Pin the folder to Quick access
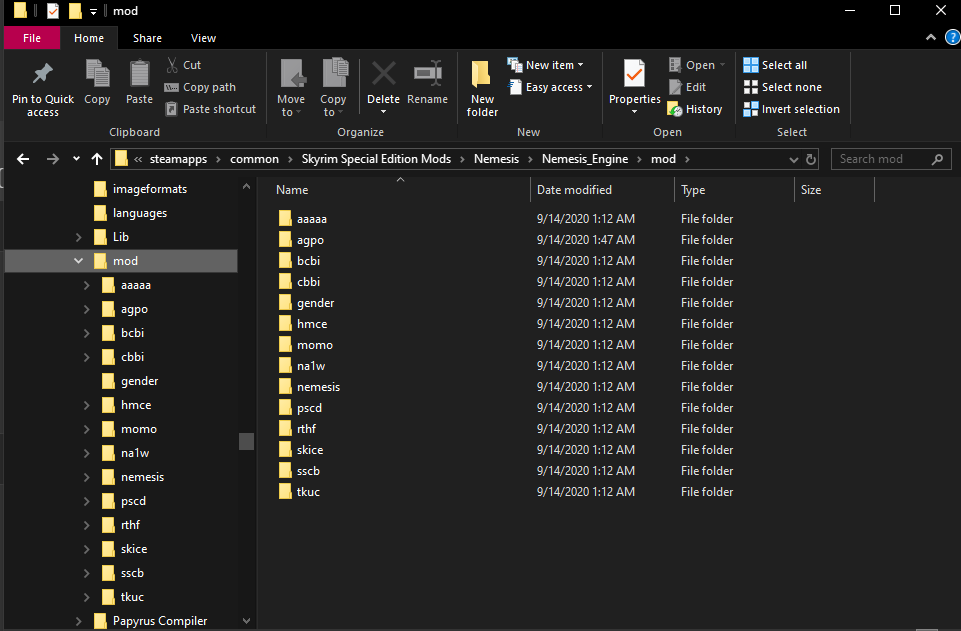This screenshot has width=961, height=631. (x=42, y=89)
